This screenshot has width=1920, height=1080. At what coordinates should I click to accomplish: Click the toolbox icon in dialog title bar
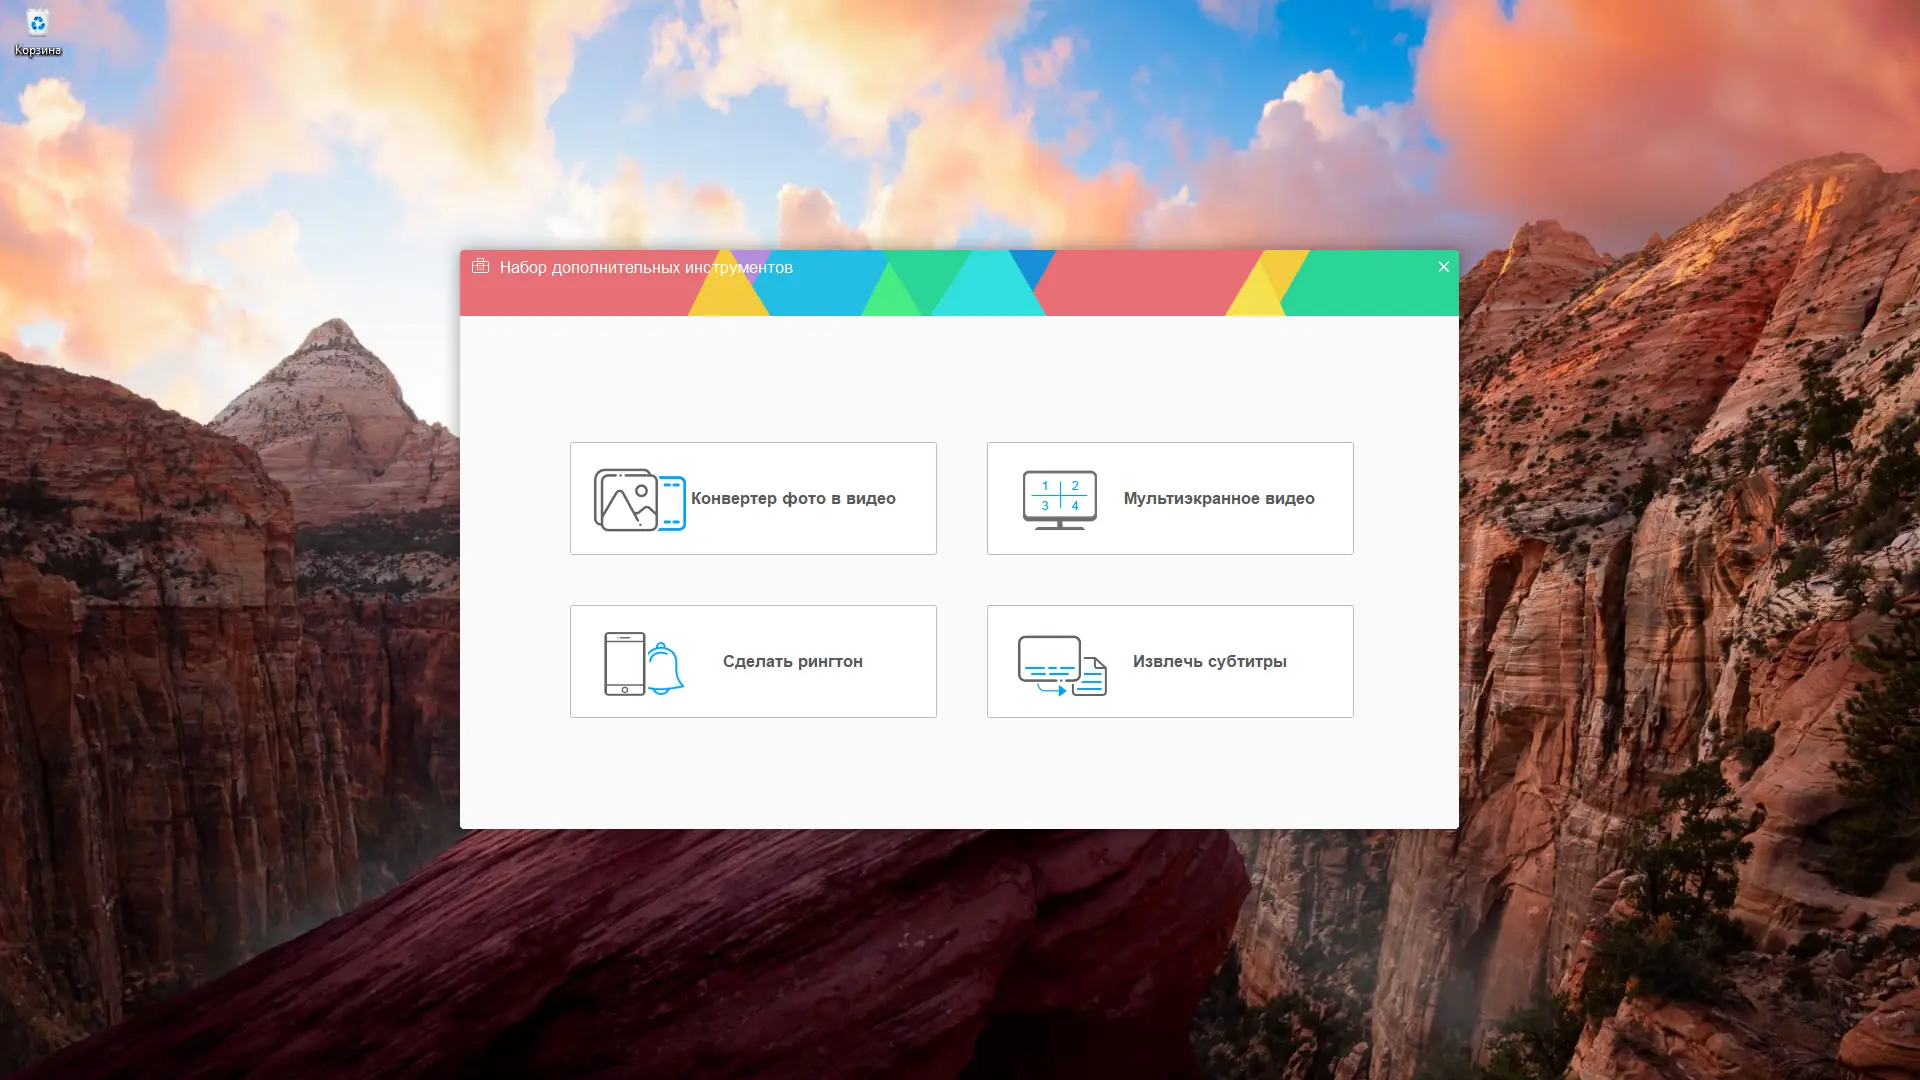[480, 267]
